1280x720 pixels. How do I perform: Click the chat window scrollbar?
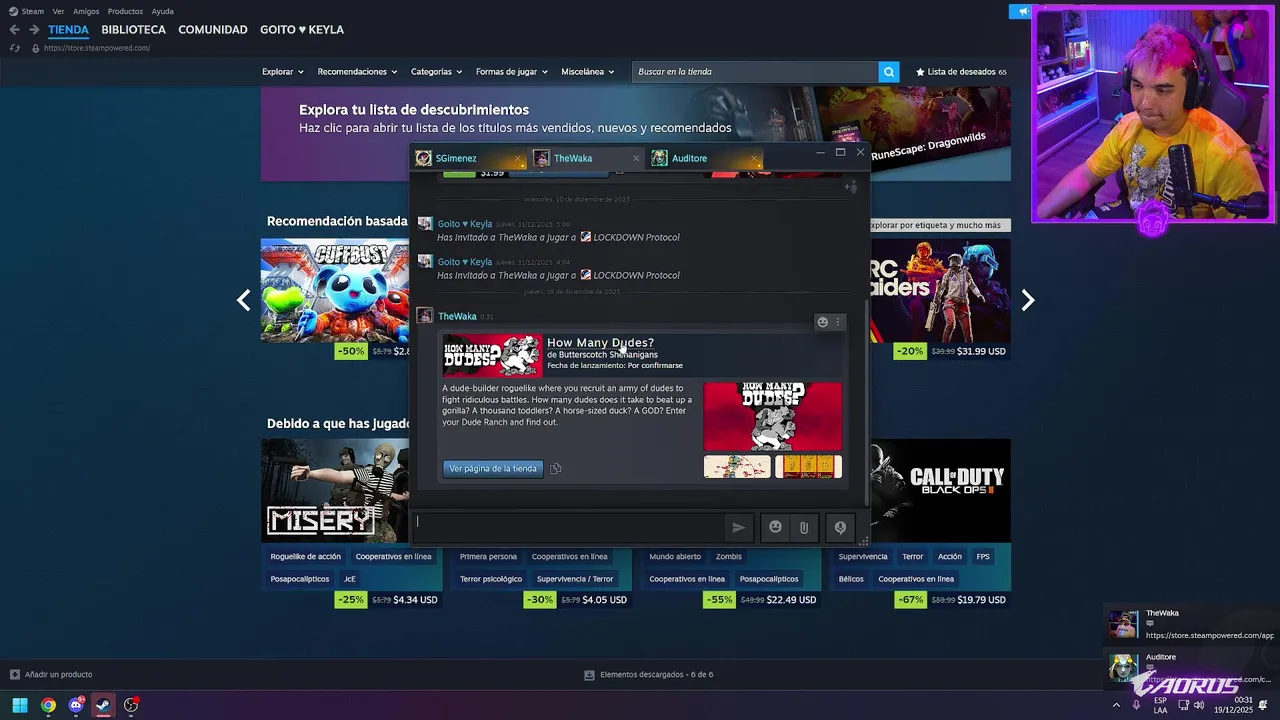[x=866, y=400]
